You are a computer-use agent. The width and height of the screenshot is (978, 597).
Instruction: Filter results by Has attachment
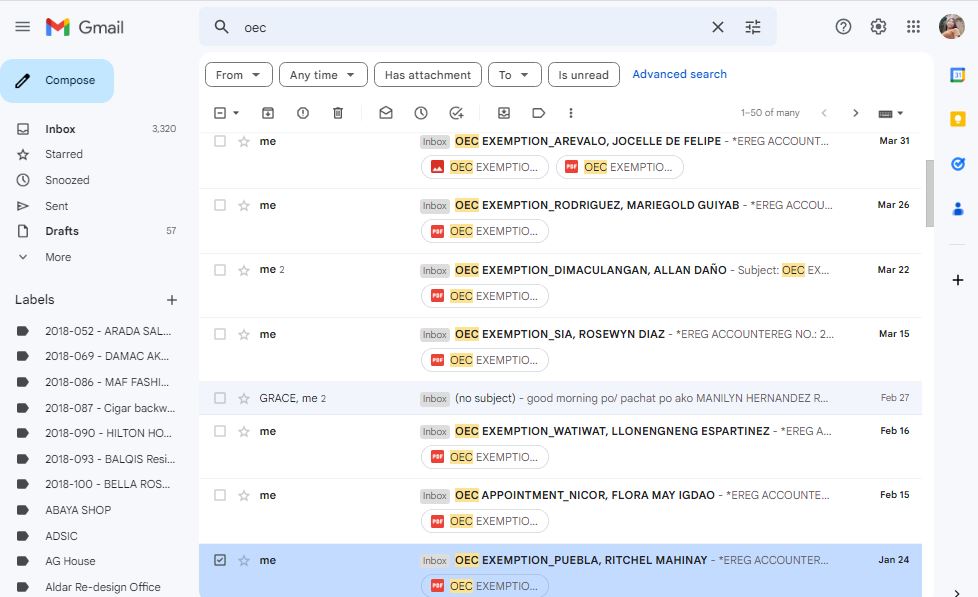(x=428, y=75)
